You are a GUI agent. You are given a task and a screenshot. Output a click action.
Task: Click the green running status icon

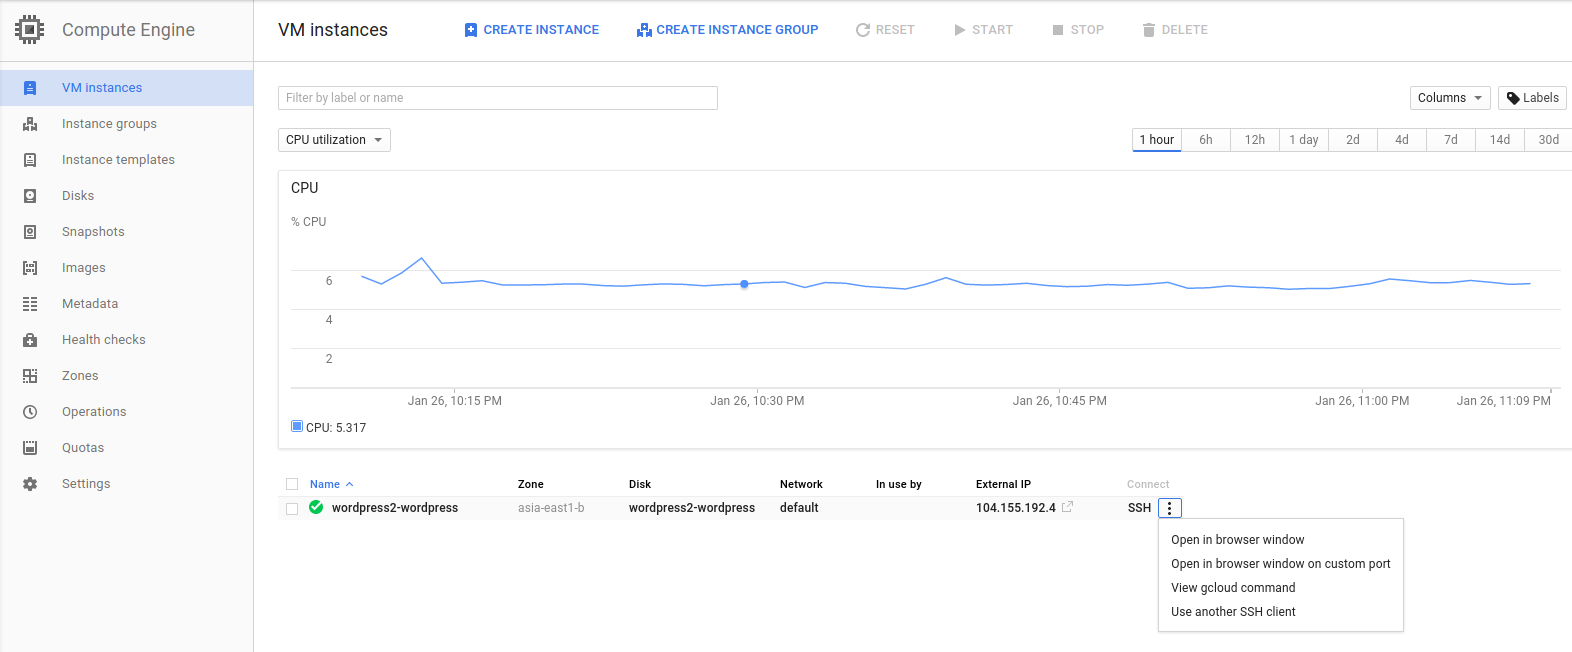tap(316, 507)
